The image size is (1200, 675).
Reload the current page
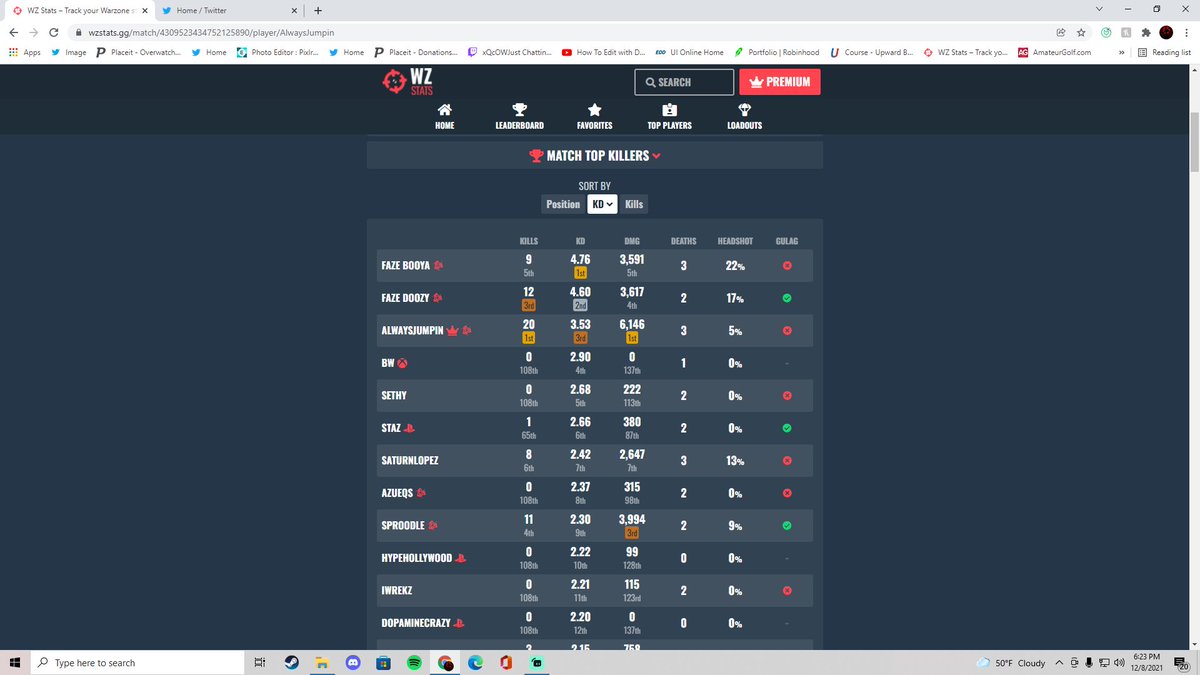[55, 32]
